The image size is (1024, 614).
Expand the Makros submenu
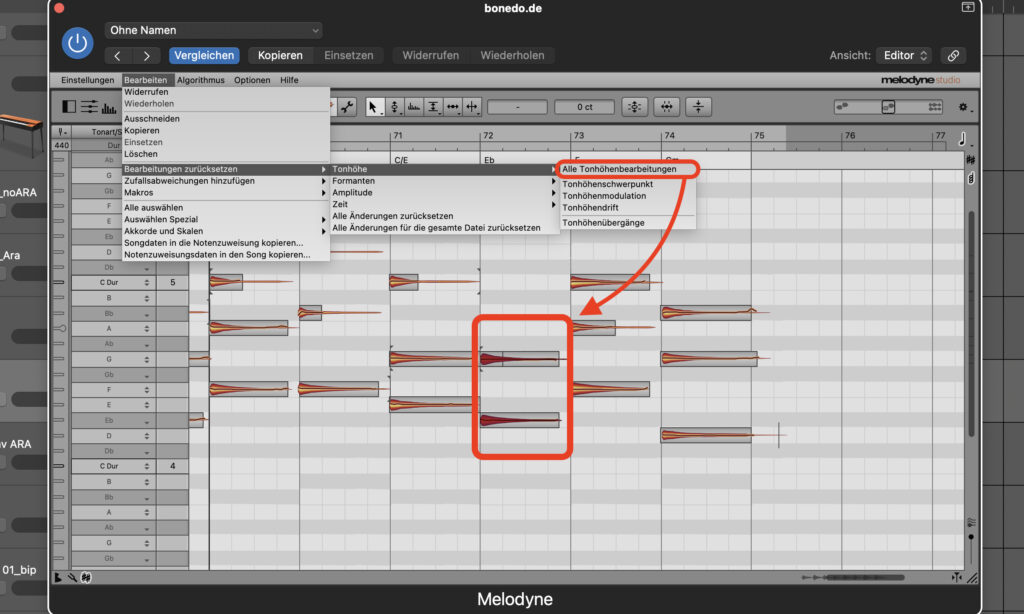point(225,193)
